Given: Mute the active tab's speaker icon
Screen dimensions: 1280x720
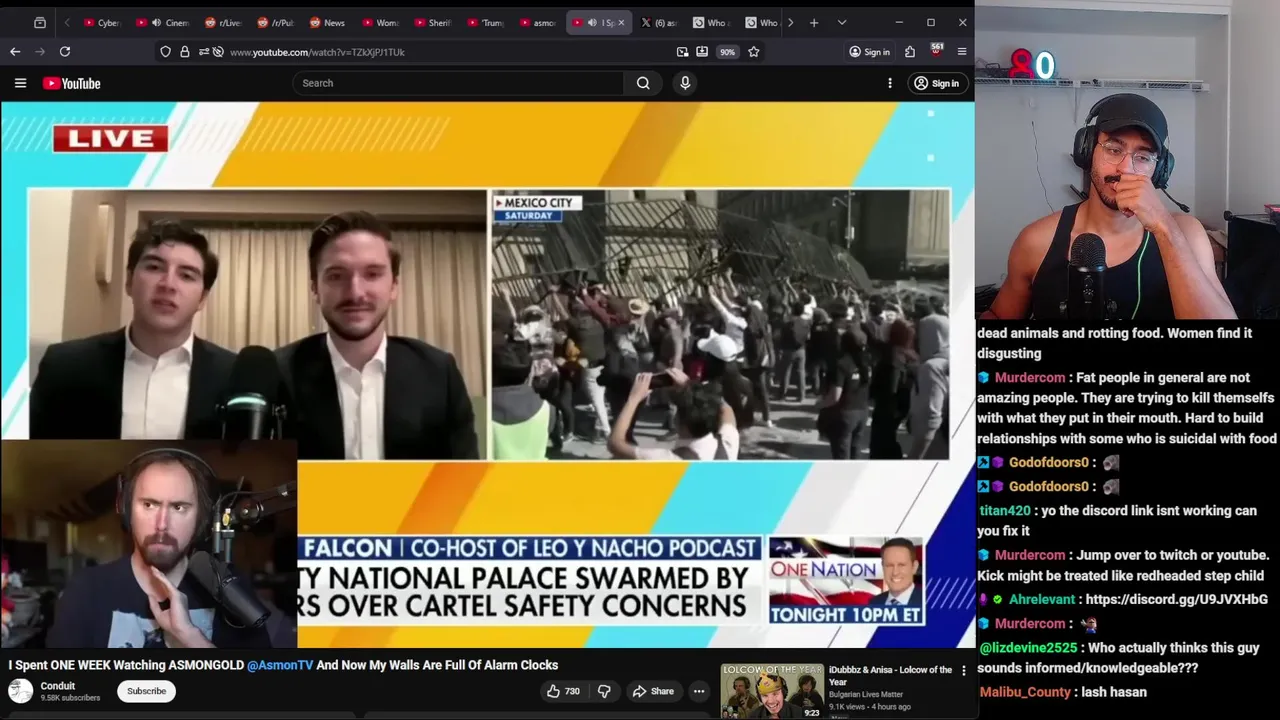Looking at the screenshot, I should [x=592, y=22].
